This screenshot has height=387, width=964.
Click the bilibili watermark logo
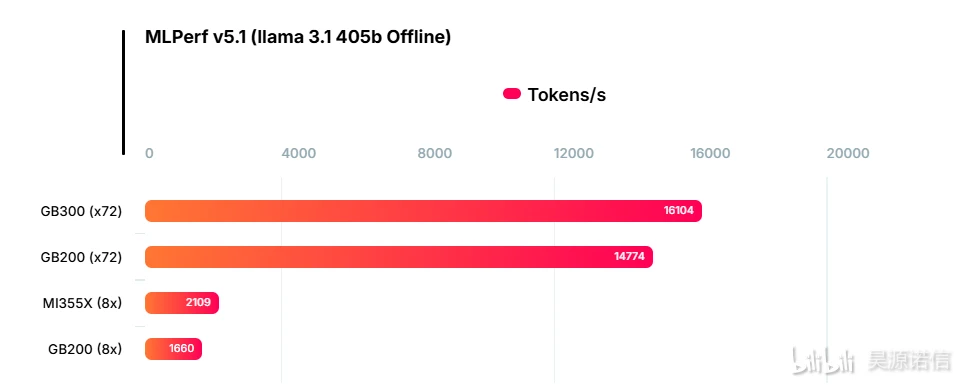pyautogui.click(x=823, y=361)
